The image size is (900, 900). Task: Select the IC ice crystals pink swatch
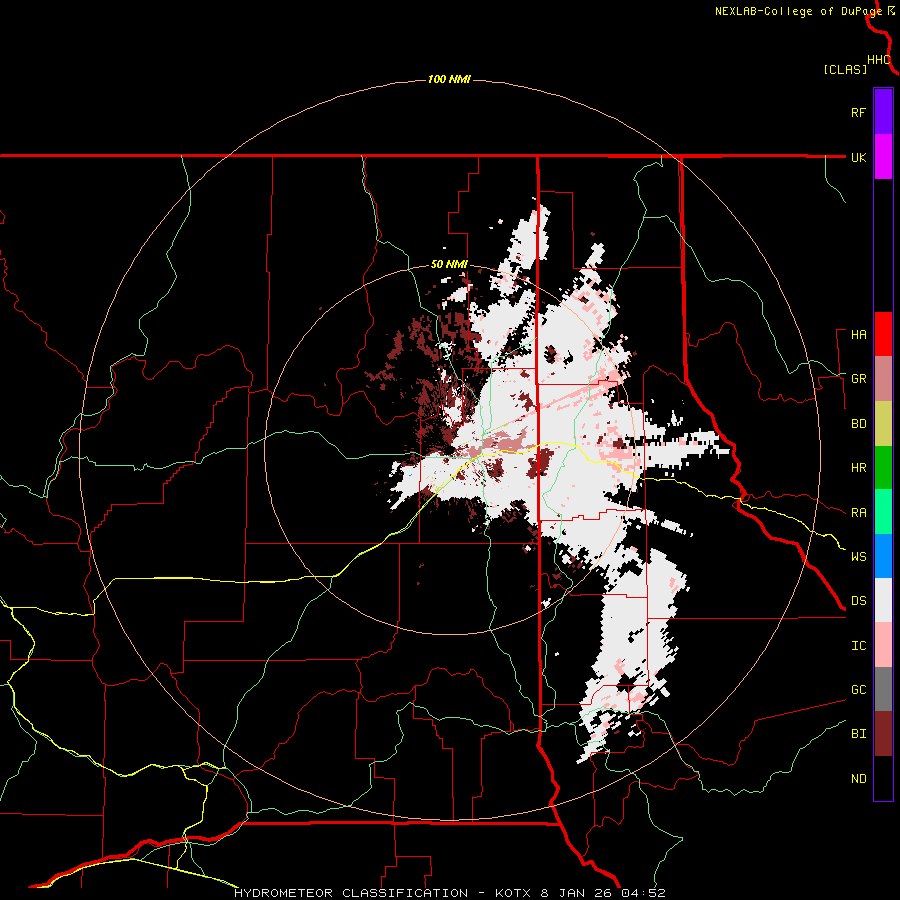883,645
